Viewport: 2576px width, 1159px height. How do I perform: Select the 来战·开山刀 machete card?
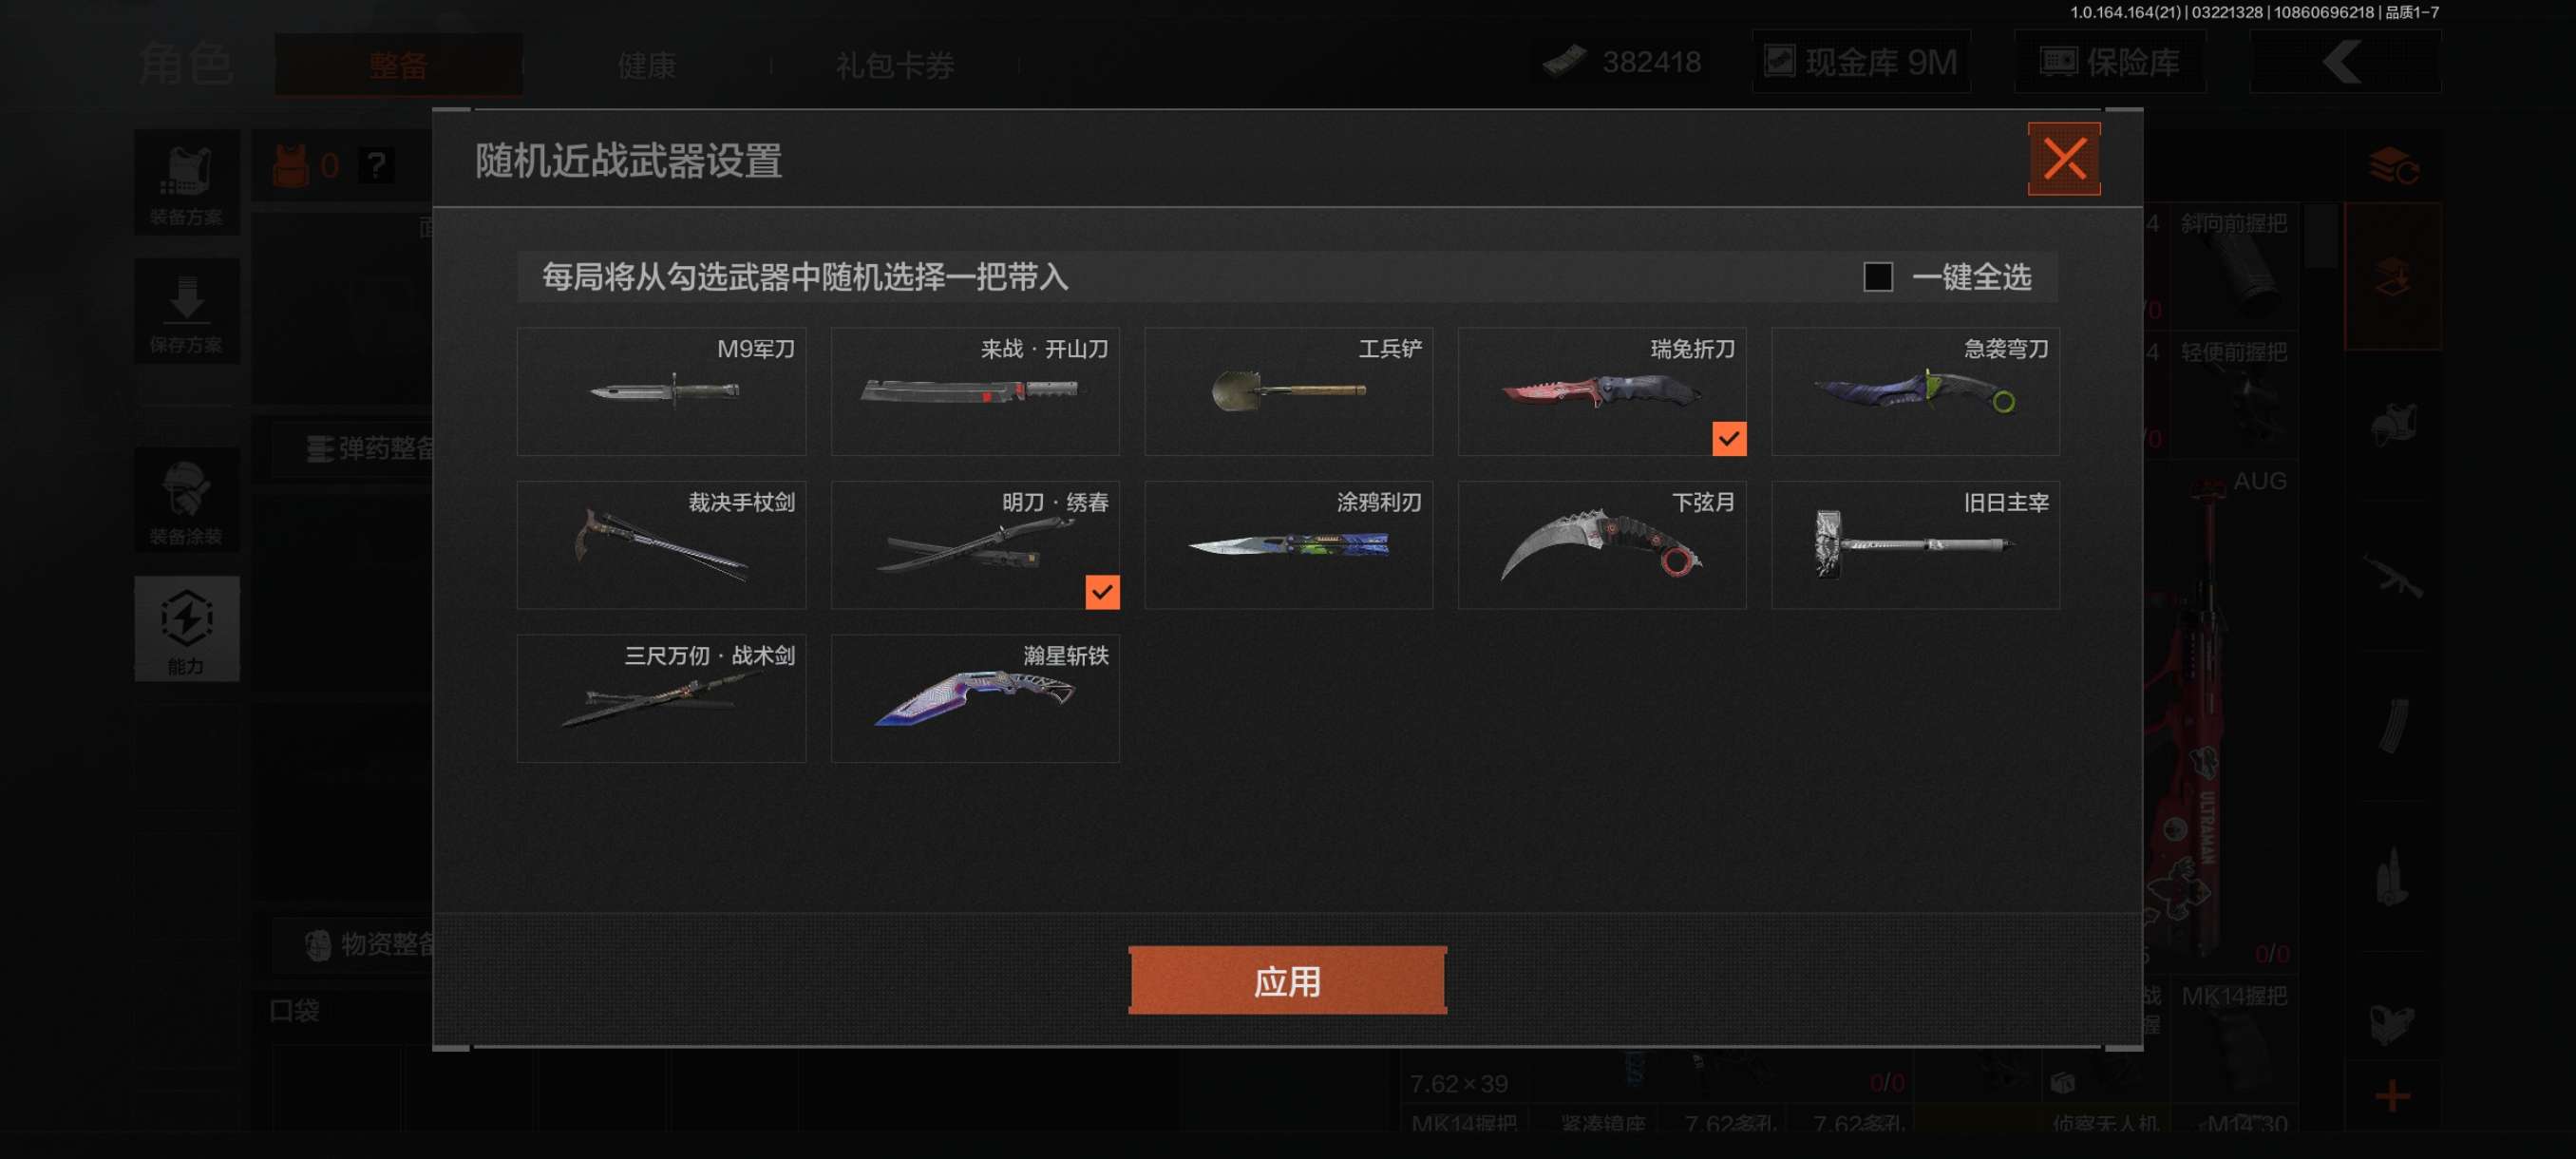(975, 391)
